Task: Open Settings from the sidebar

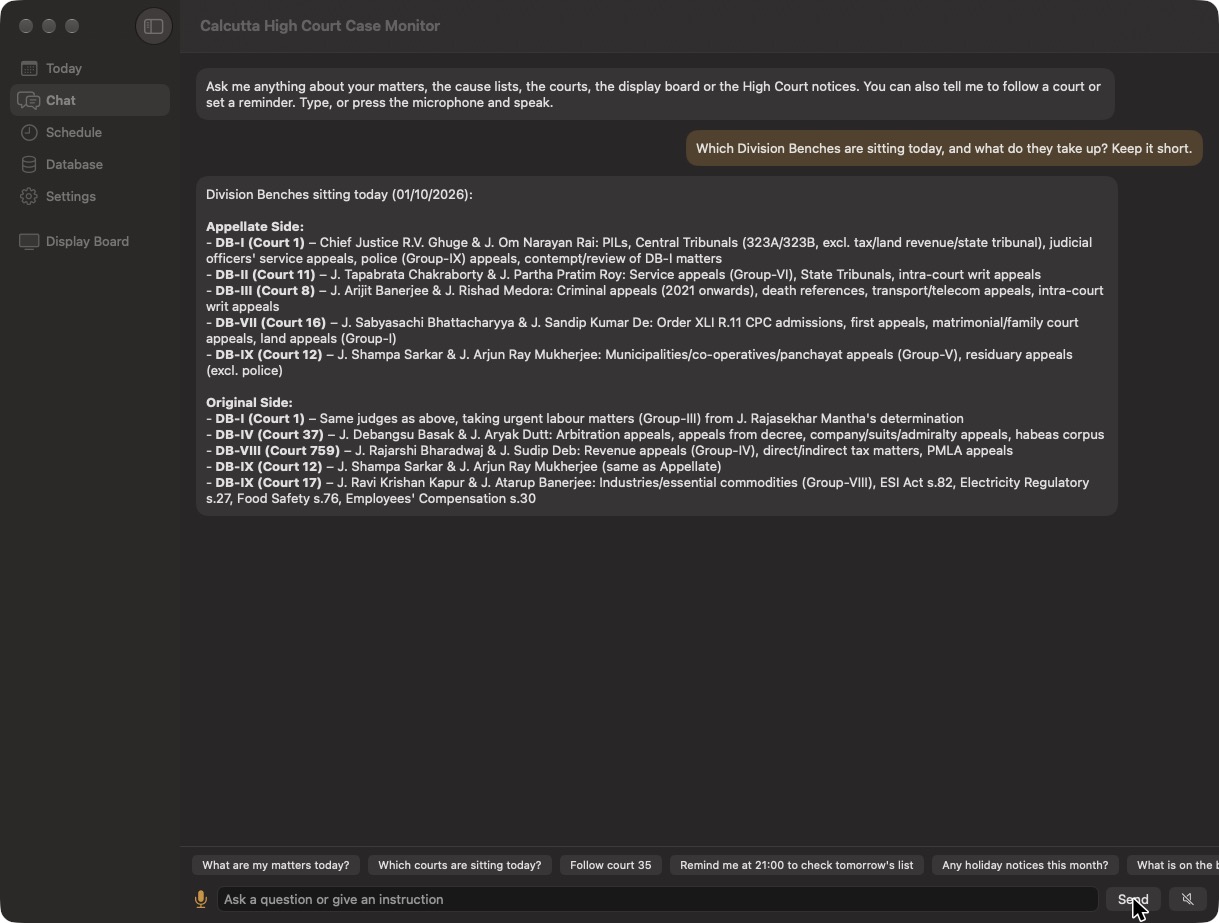Action: click(90, 196)
